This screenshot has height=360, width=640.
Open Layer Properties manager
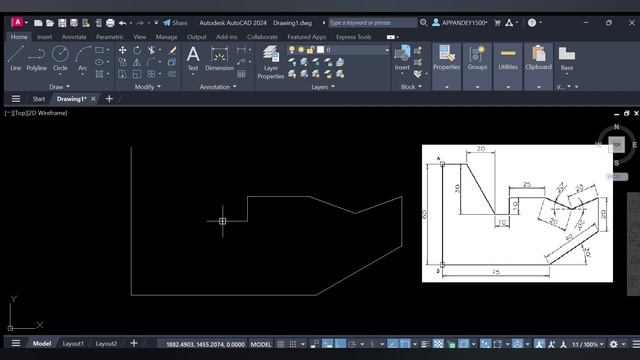pyautogui.click(x=271, y=62)
